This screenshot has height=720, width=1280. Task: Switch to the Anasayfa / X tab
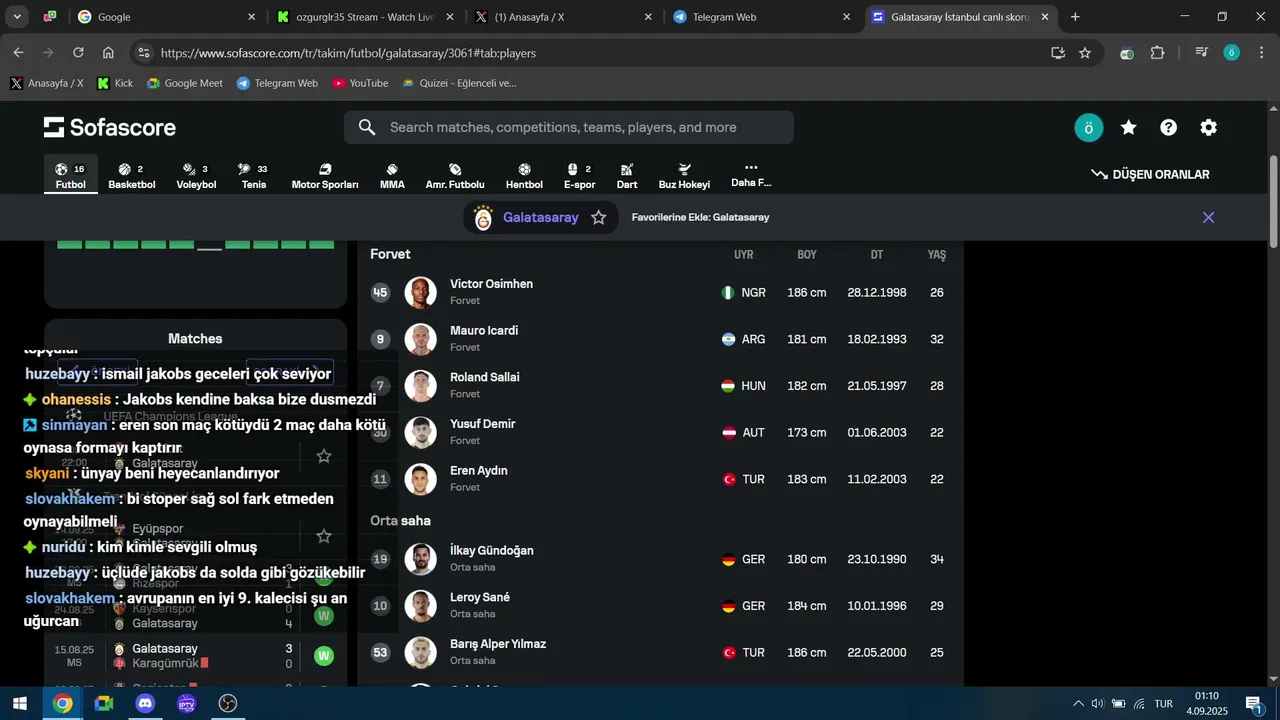point(563,17)
